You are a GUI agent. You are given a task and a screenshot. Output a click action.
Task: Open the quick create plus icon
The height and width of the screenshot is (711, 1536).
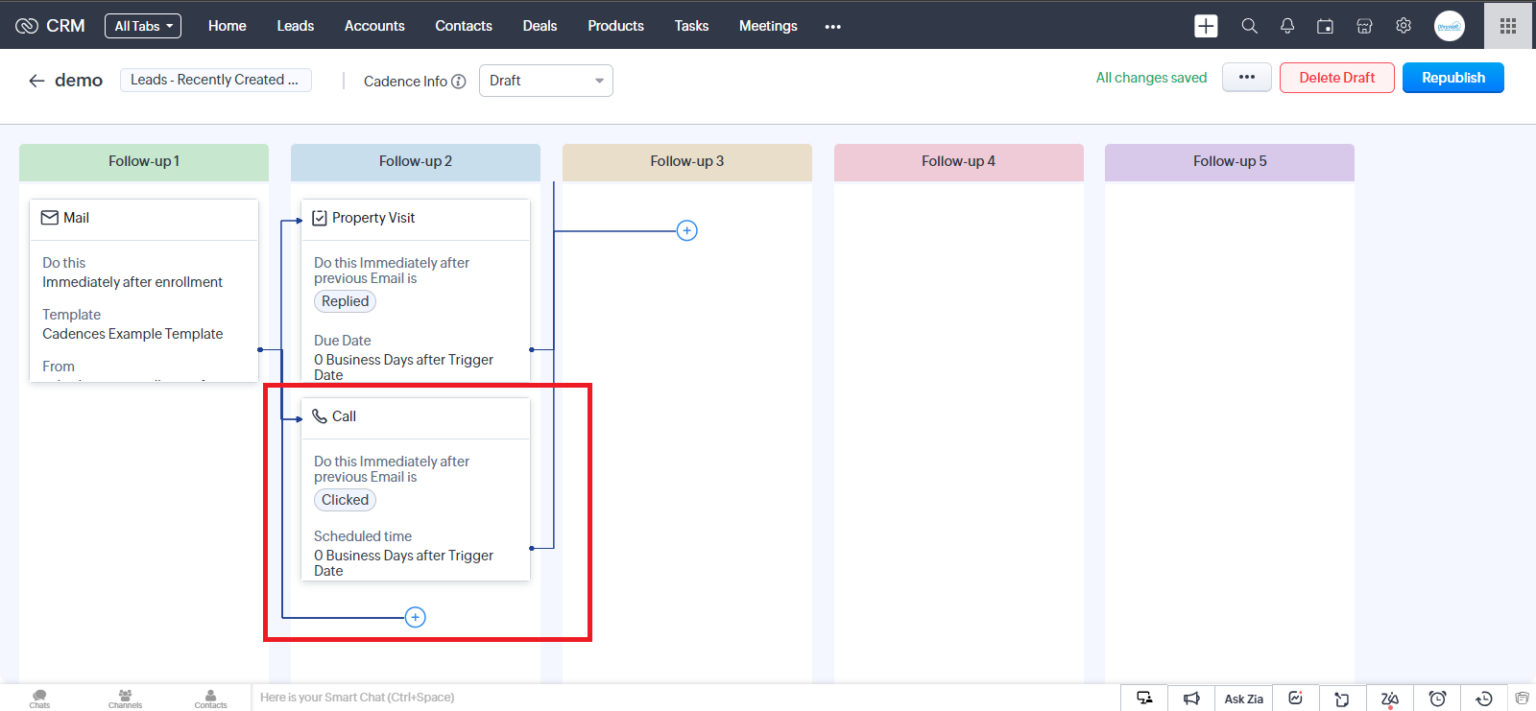[1206, 26]
